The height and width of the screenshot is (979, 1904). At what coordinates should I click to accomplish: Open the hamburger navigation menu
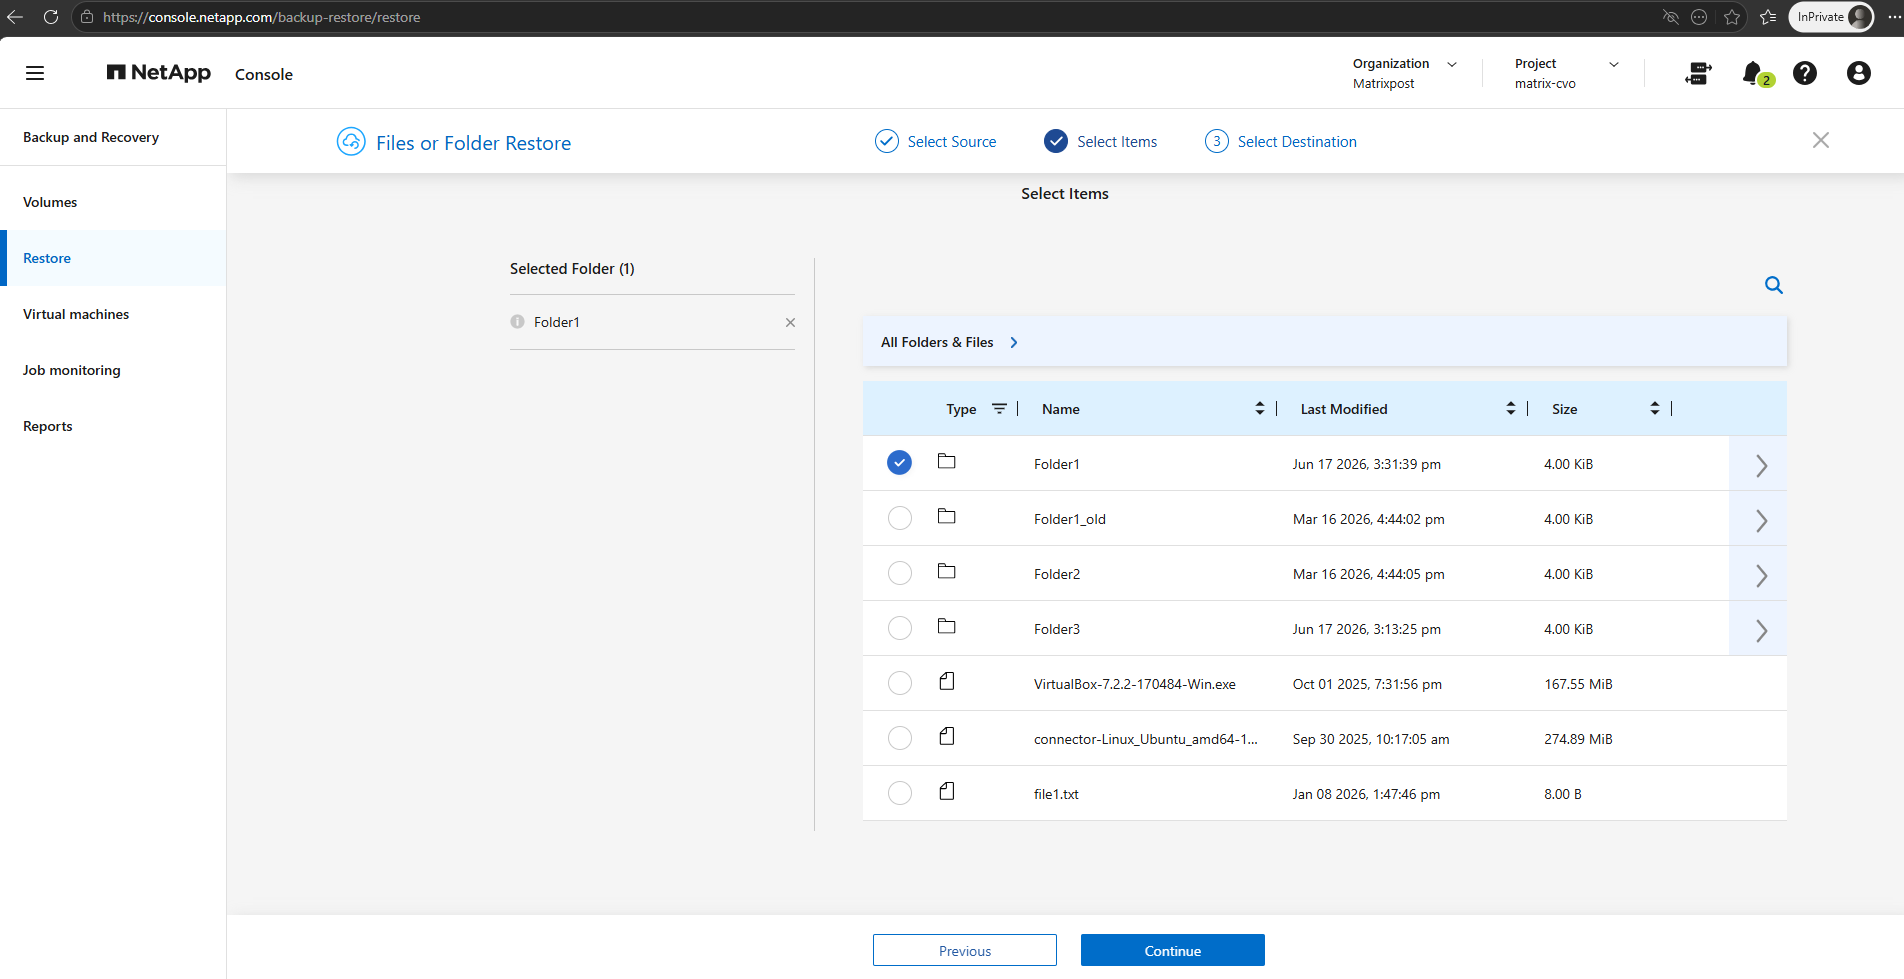[35, 73]
